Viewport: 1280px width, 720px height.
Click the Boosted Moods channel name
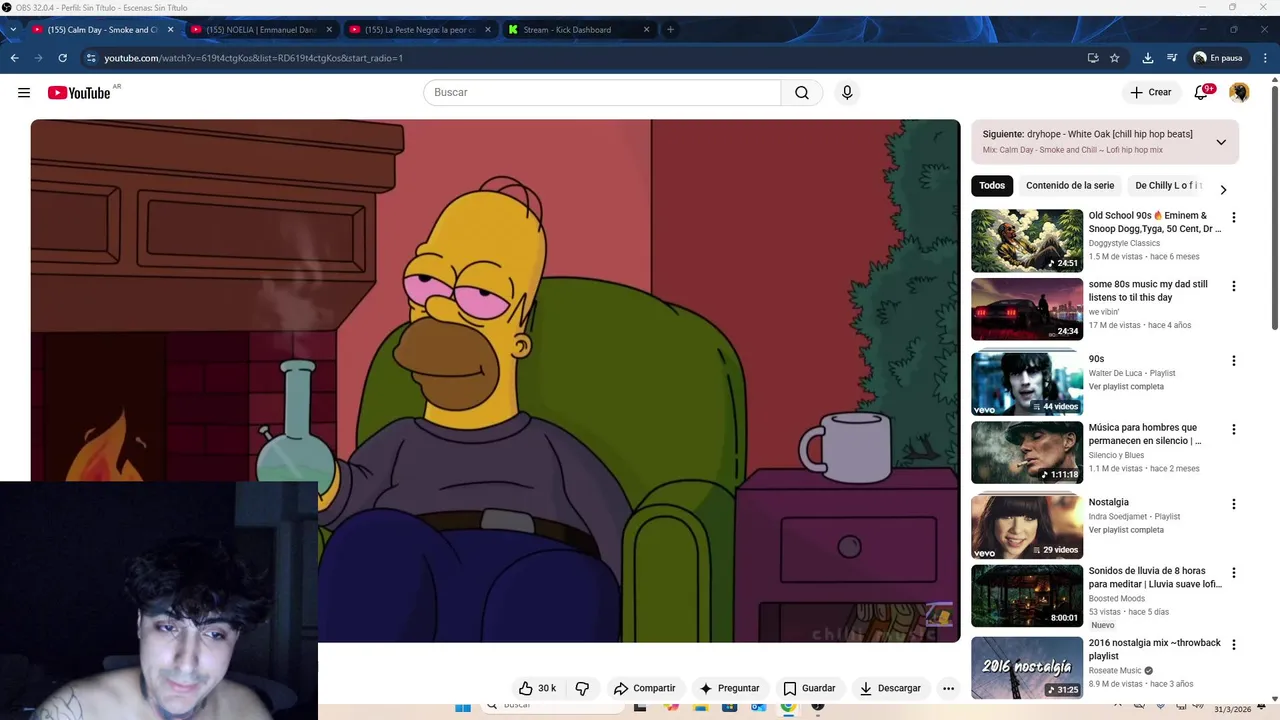[1117, 599]
